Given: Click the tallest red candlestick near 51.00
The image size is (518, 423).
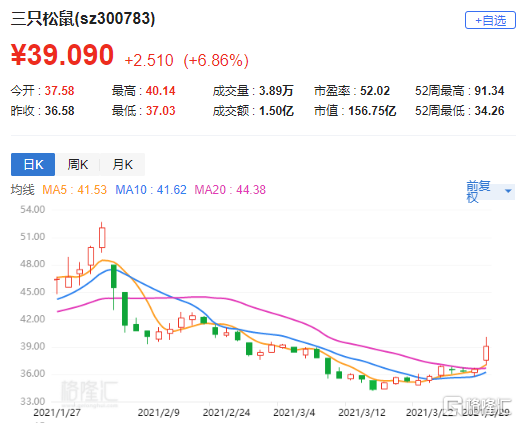Looking at the screenshot, I should (102, 237).
